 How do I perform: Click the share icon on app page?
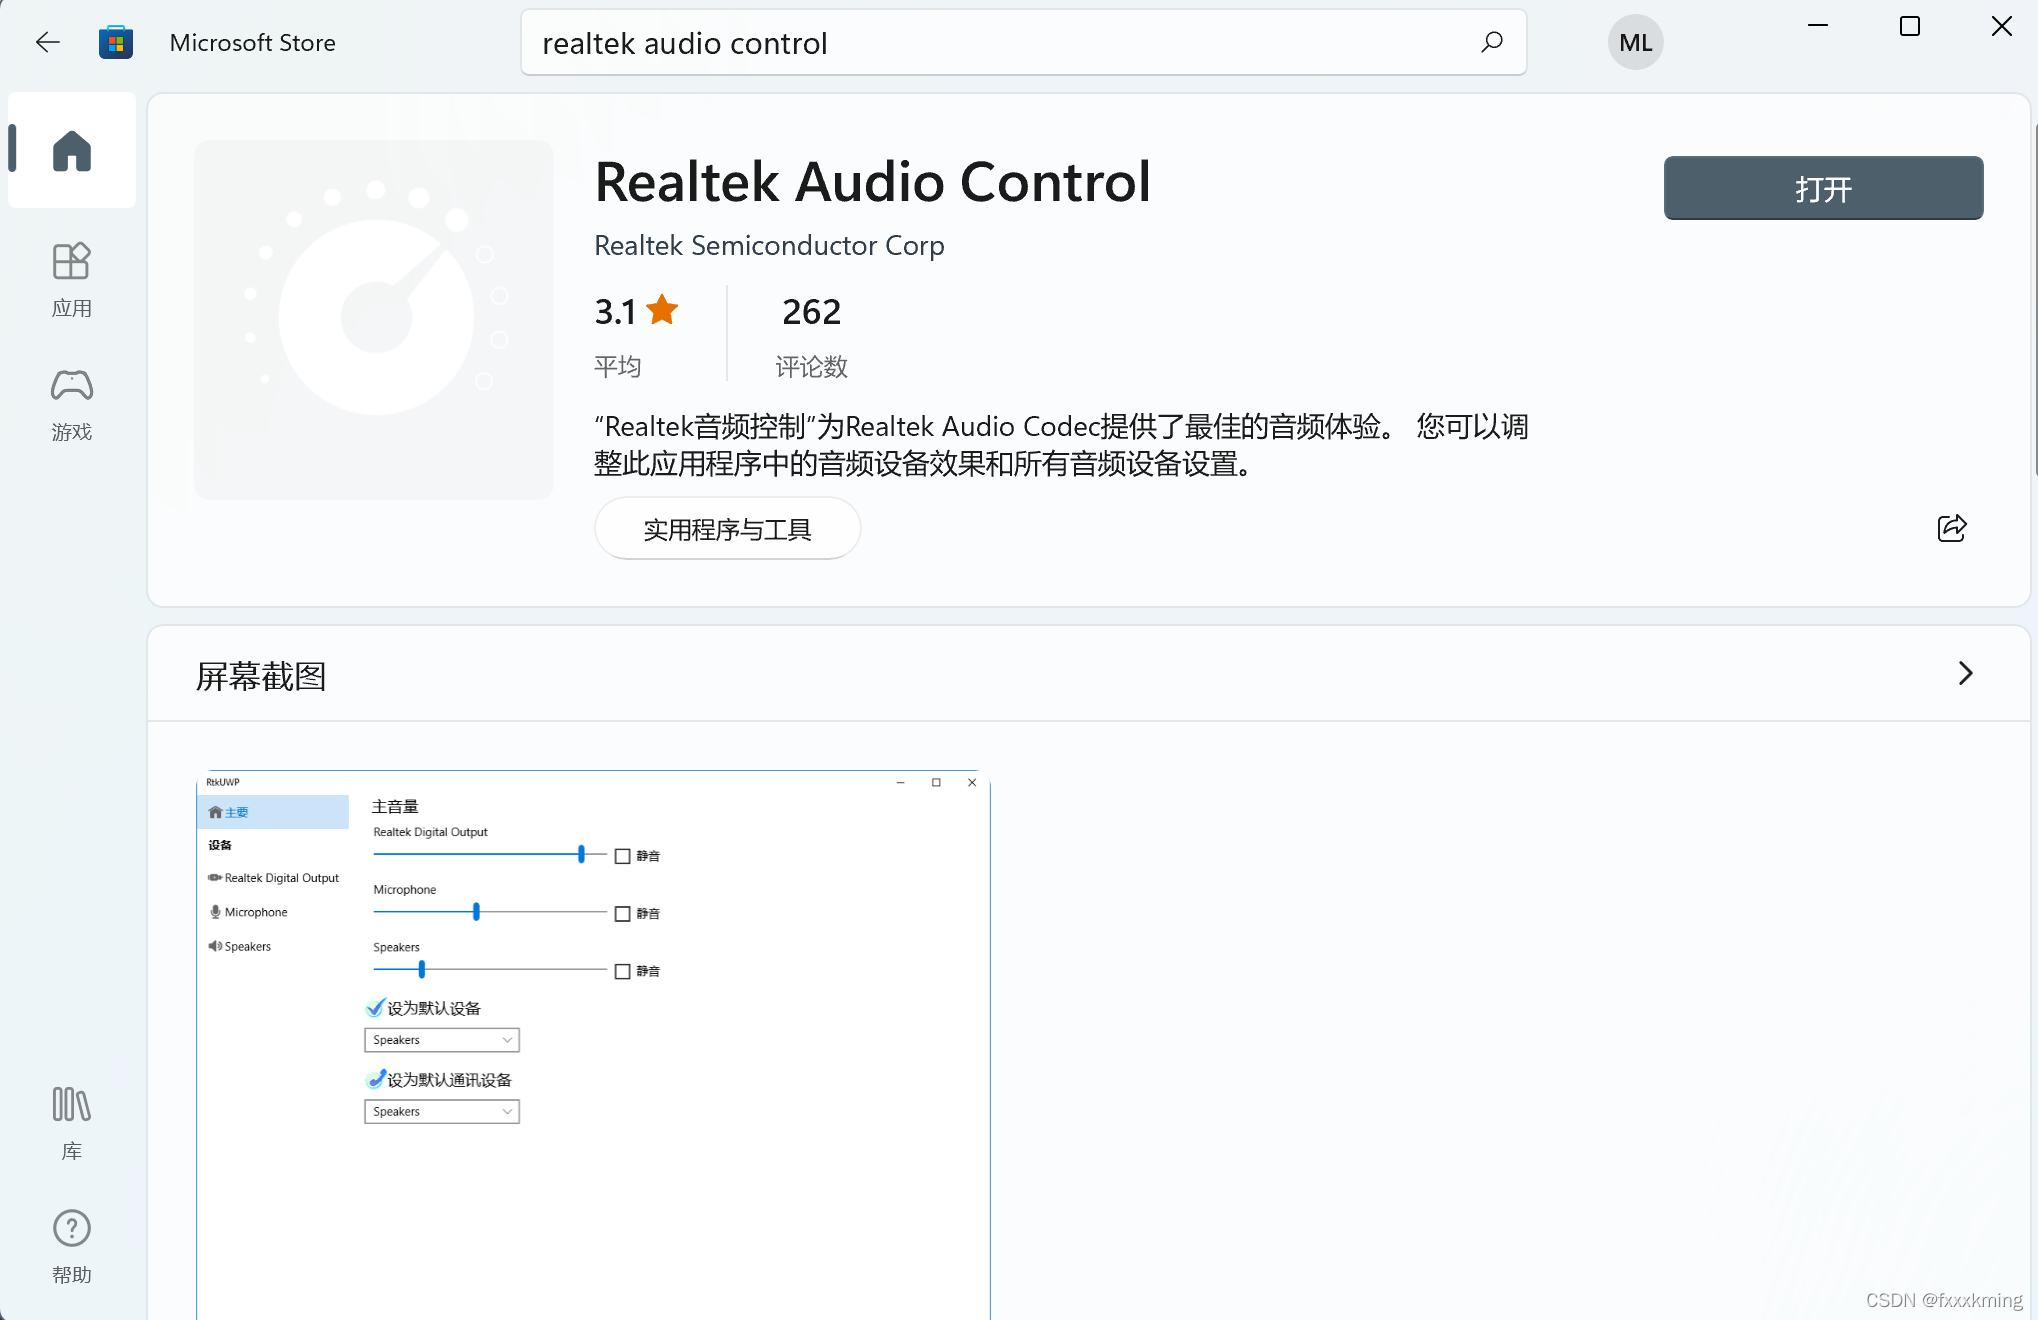[x=1951, y=528]
